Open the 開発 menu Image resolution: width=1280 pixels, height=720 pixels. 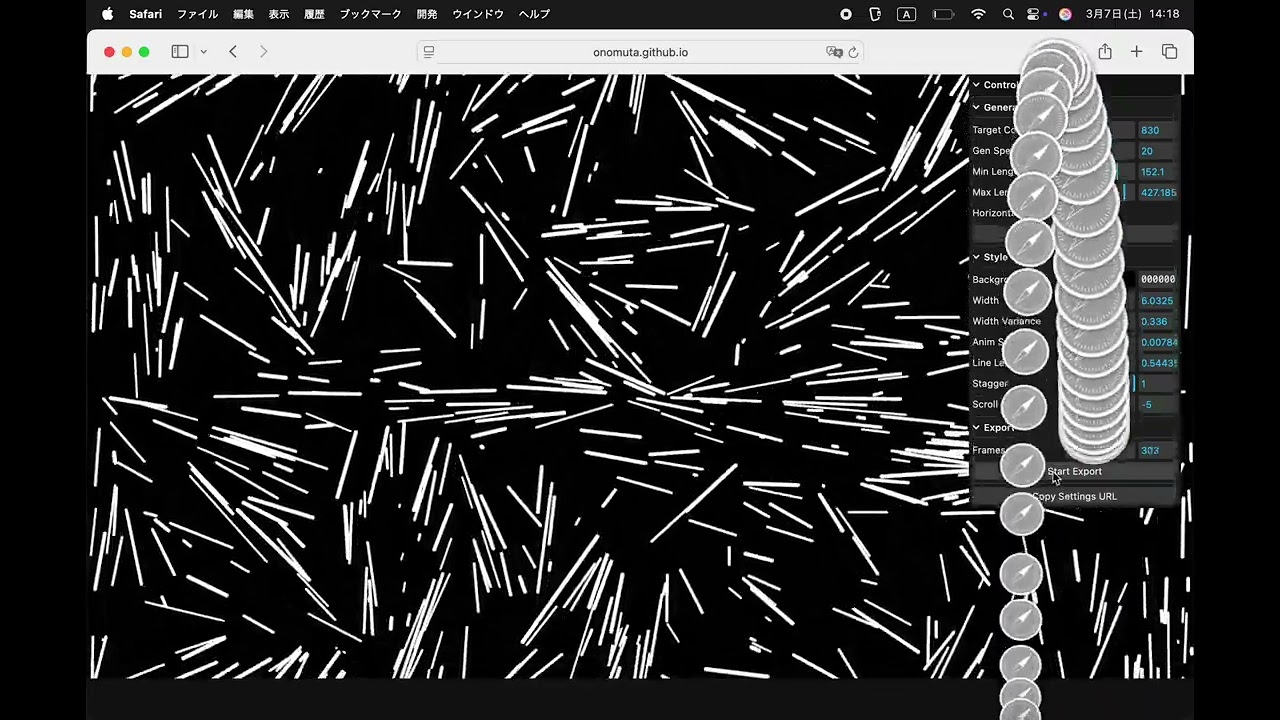[427, 14]
